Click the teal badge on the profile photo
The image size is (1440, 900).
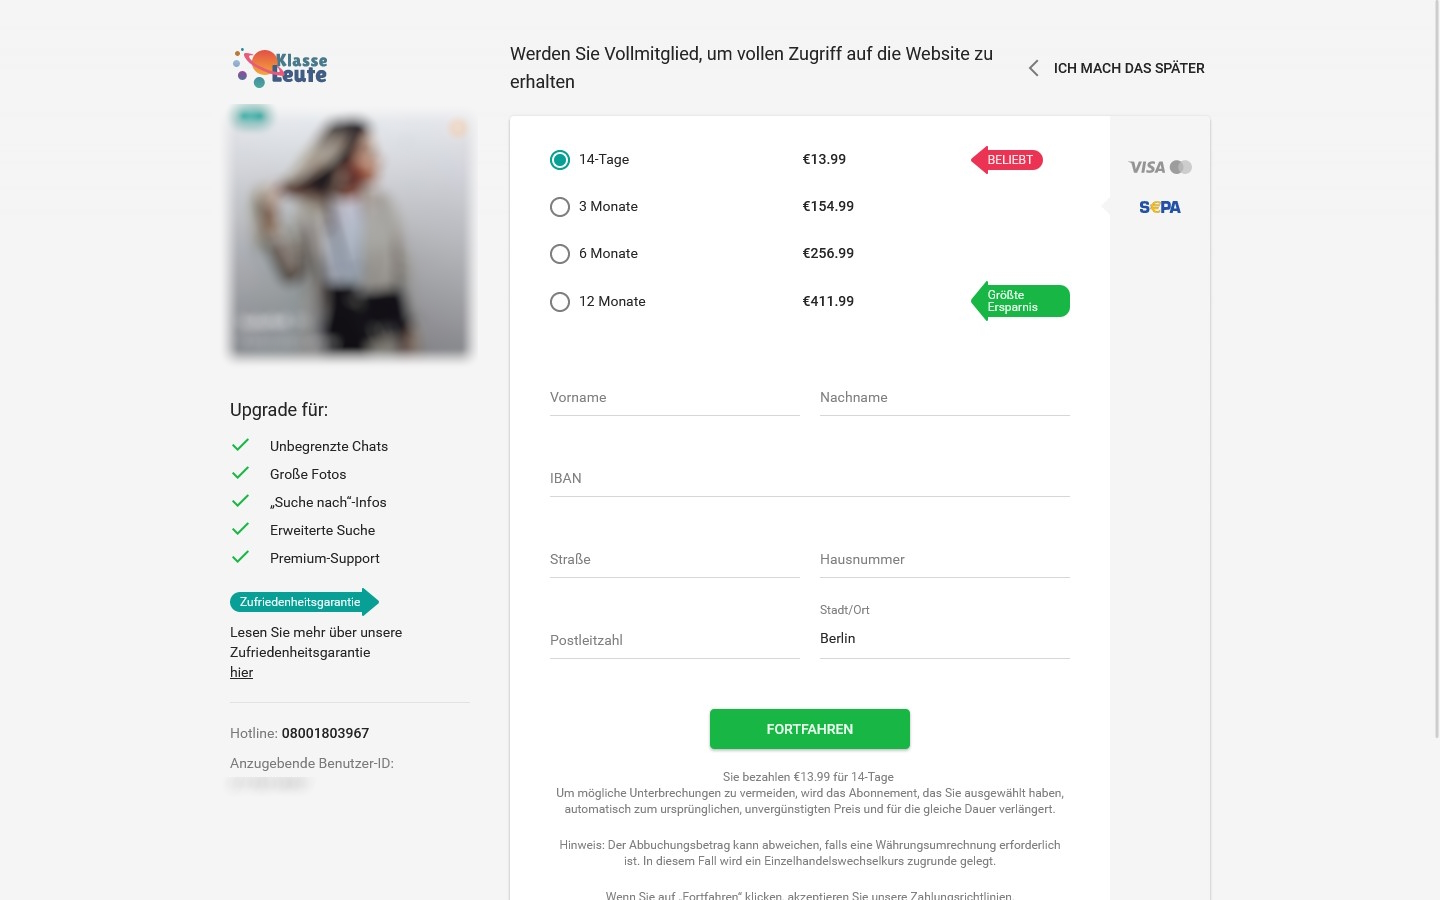coord(252,116)
